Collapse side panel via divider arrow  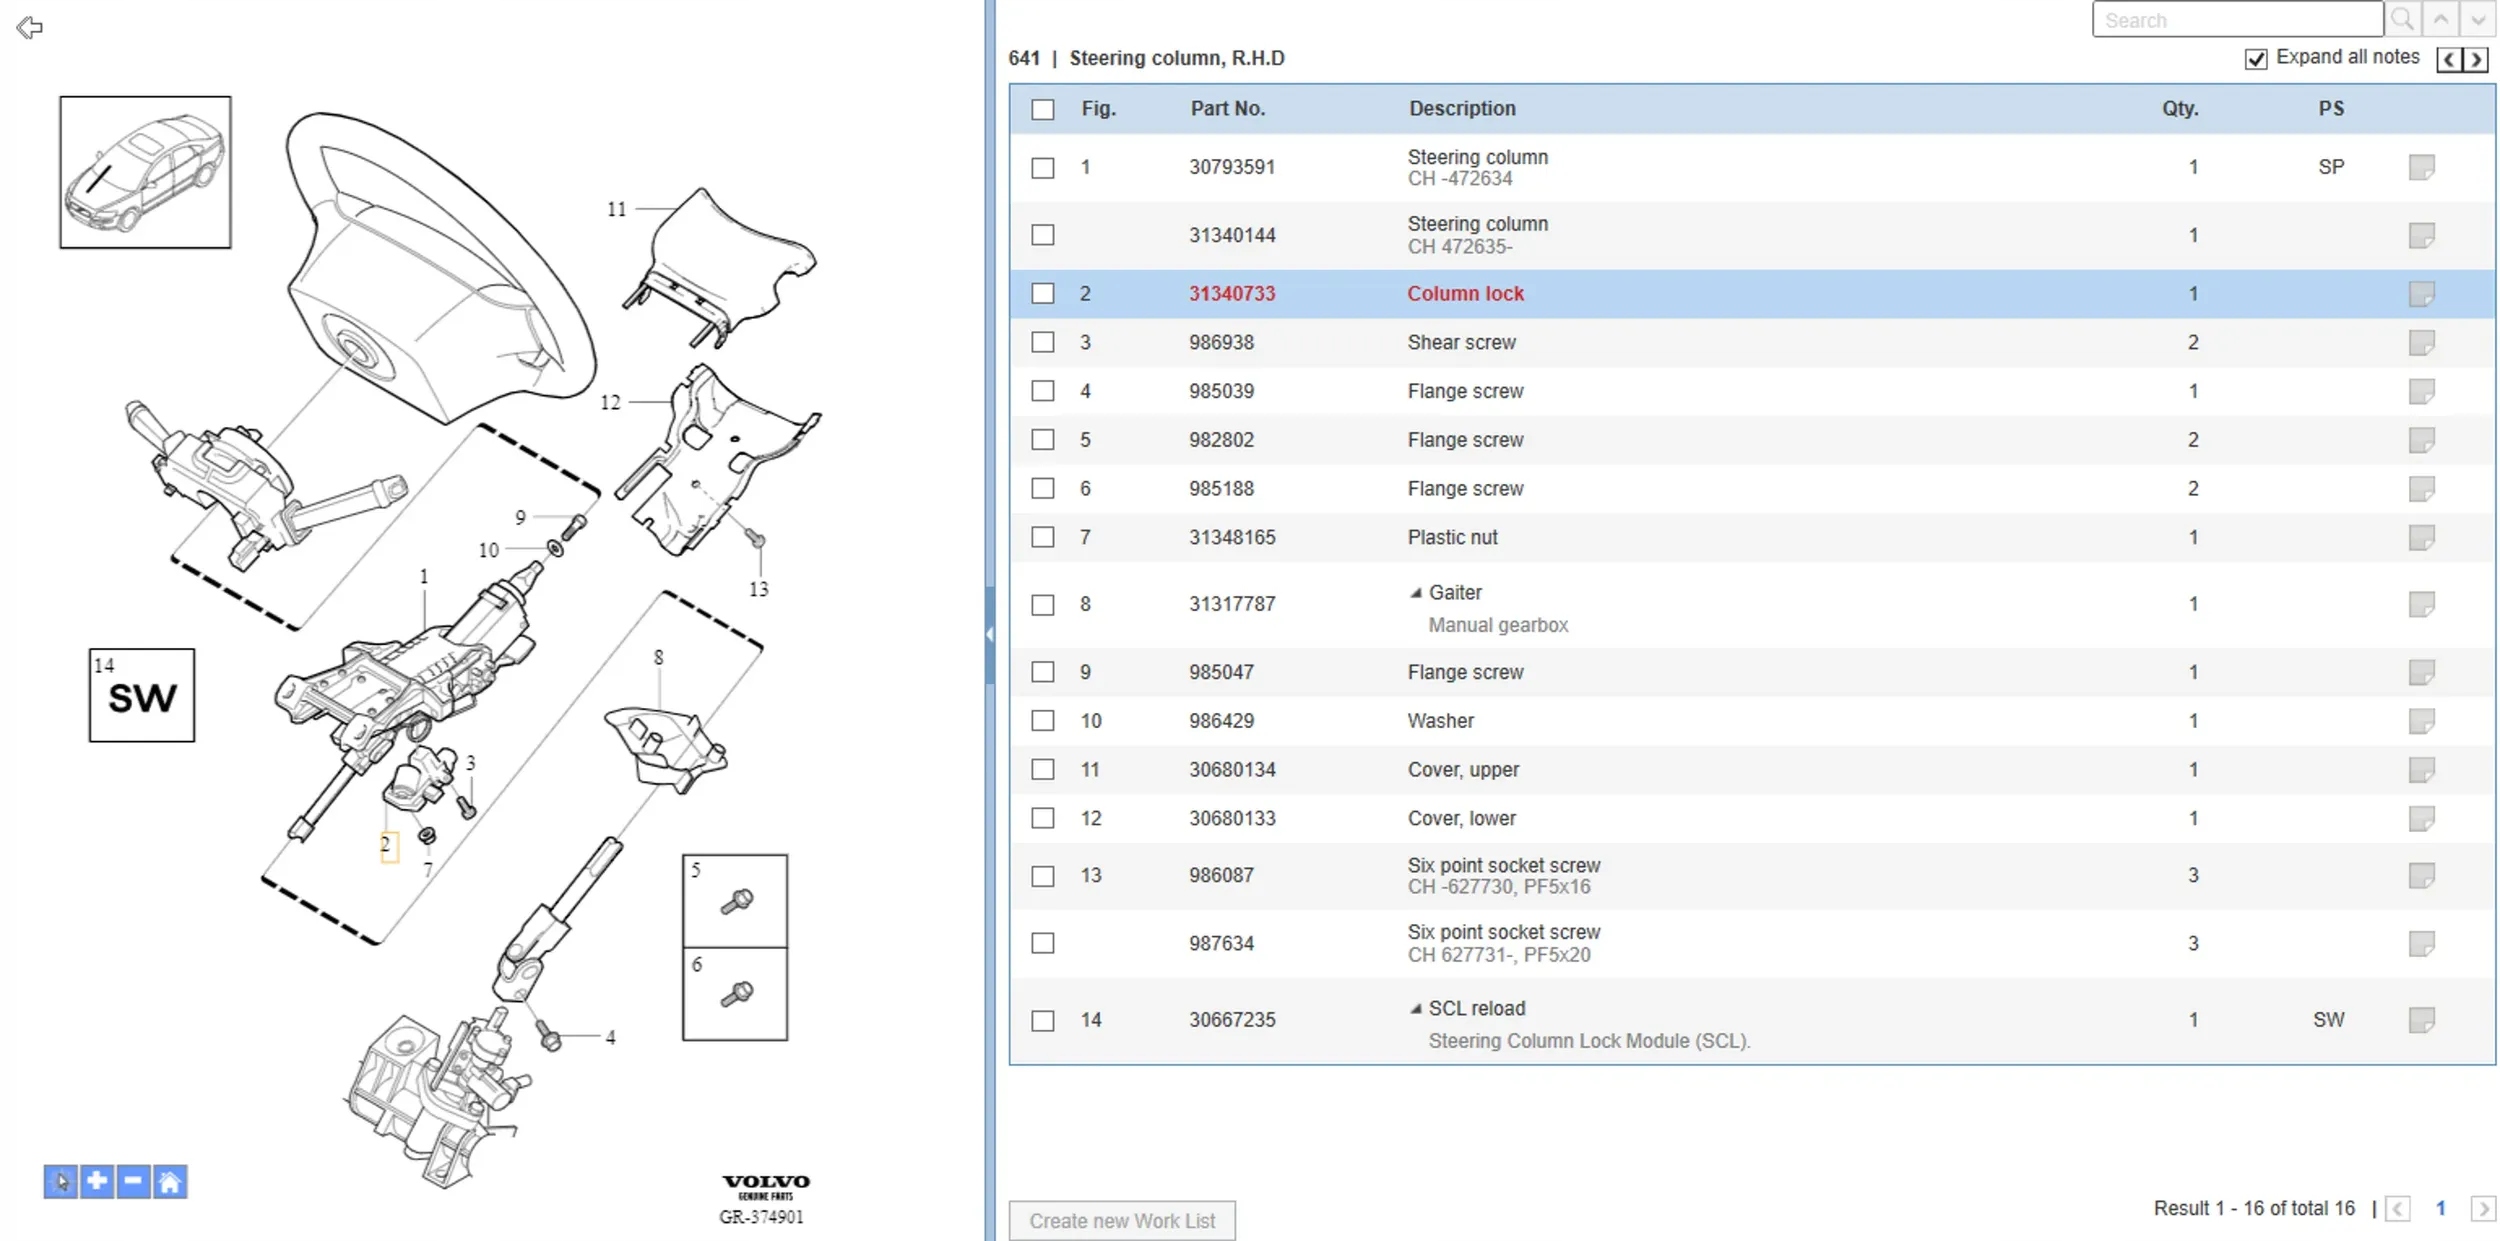tap(989, 634)
